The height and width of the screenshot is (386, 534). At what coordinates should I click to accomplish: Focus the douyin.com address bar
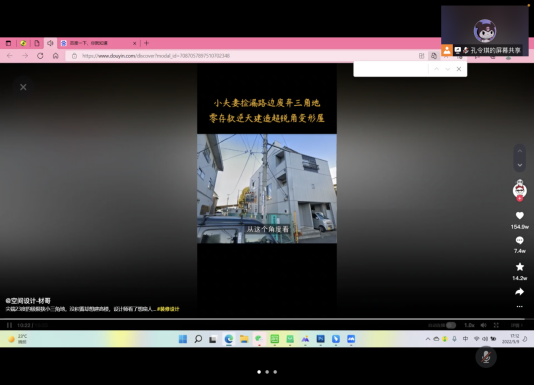[x=242, y=56]
